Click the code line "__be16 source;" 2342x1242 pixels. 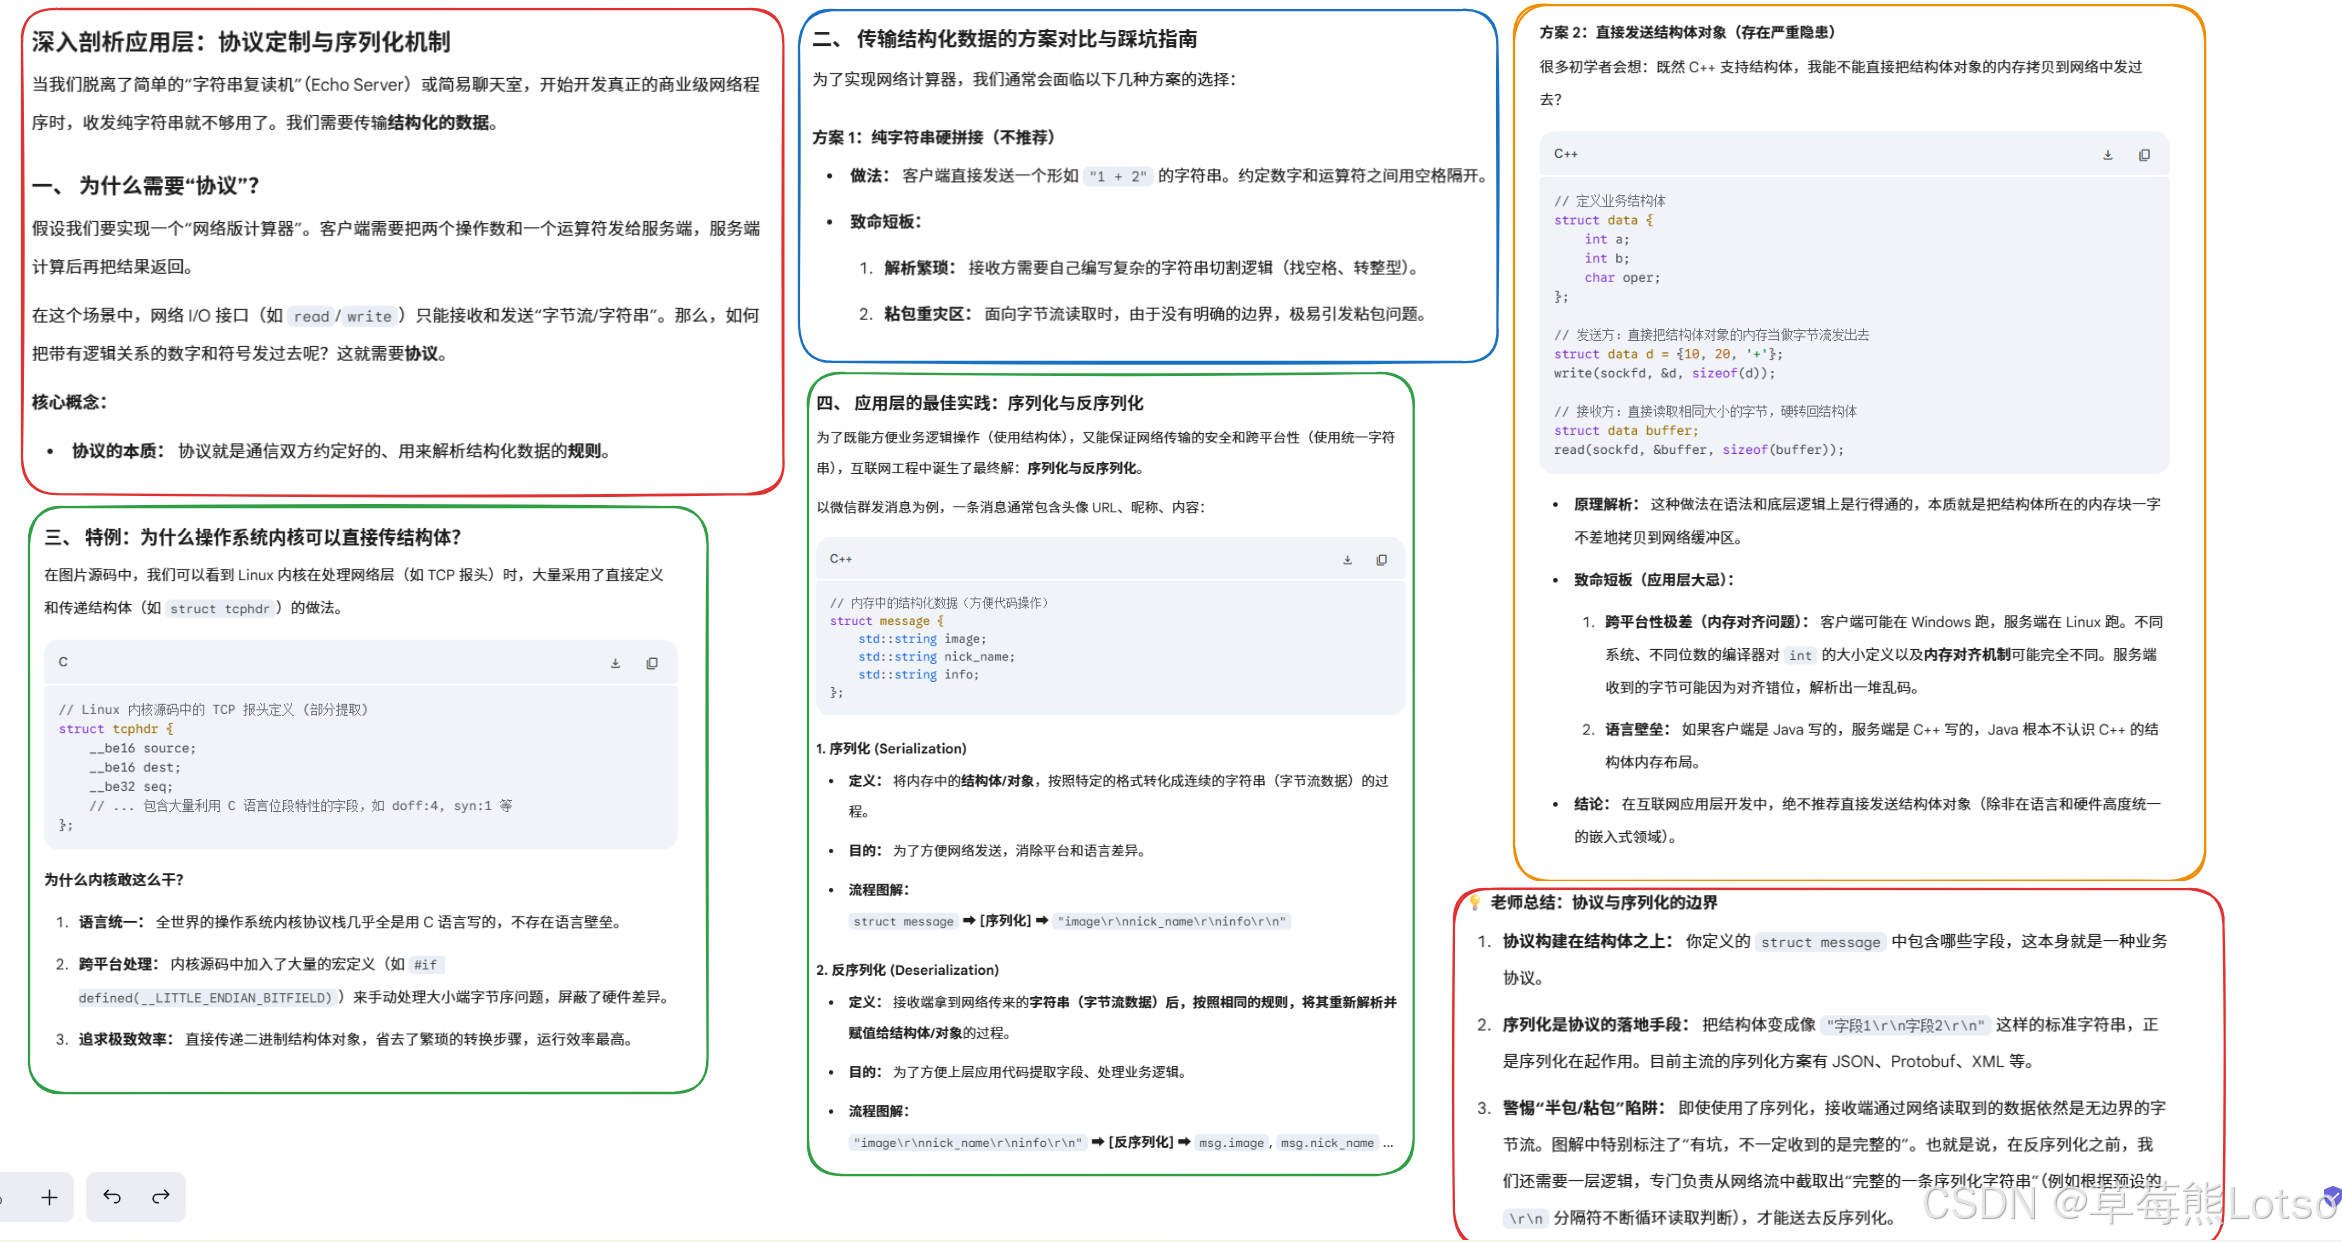coord(143,748)
